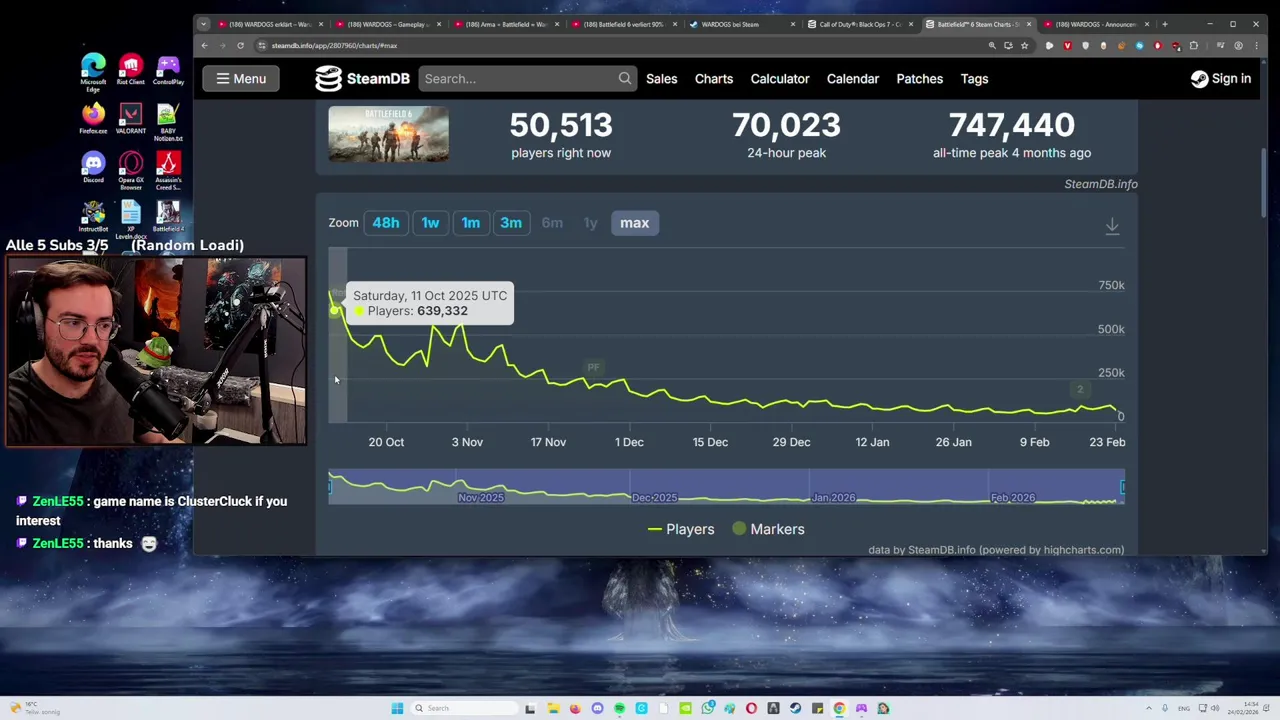Set chart zoom to max
Viewport: 1280px width, 720px height.
[x=634, y=223]
